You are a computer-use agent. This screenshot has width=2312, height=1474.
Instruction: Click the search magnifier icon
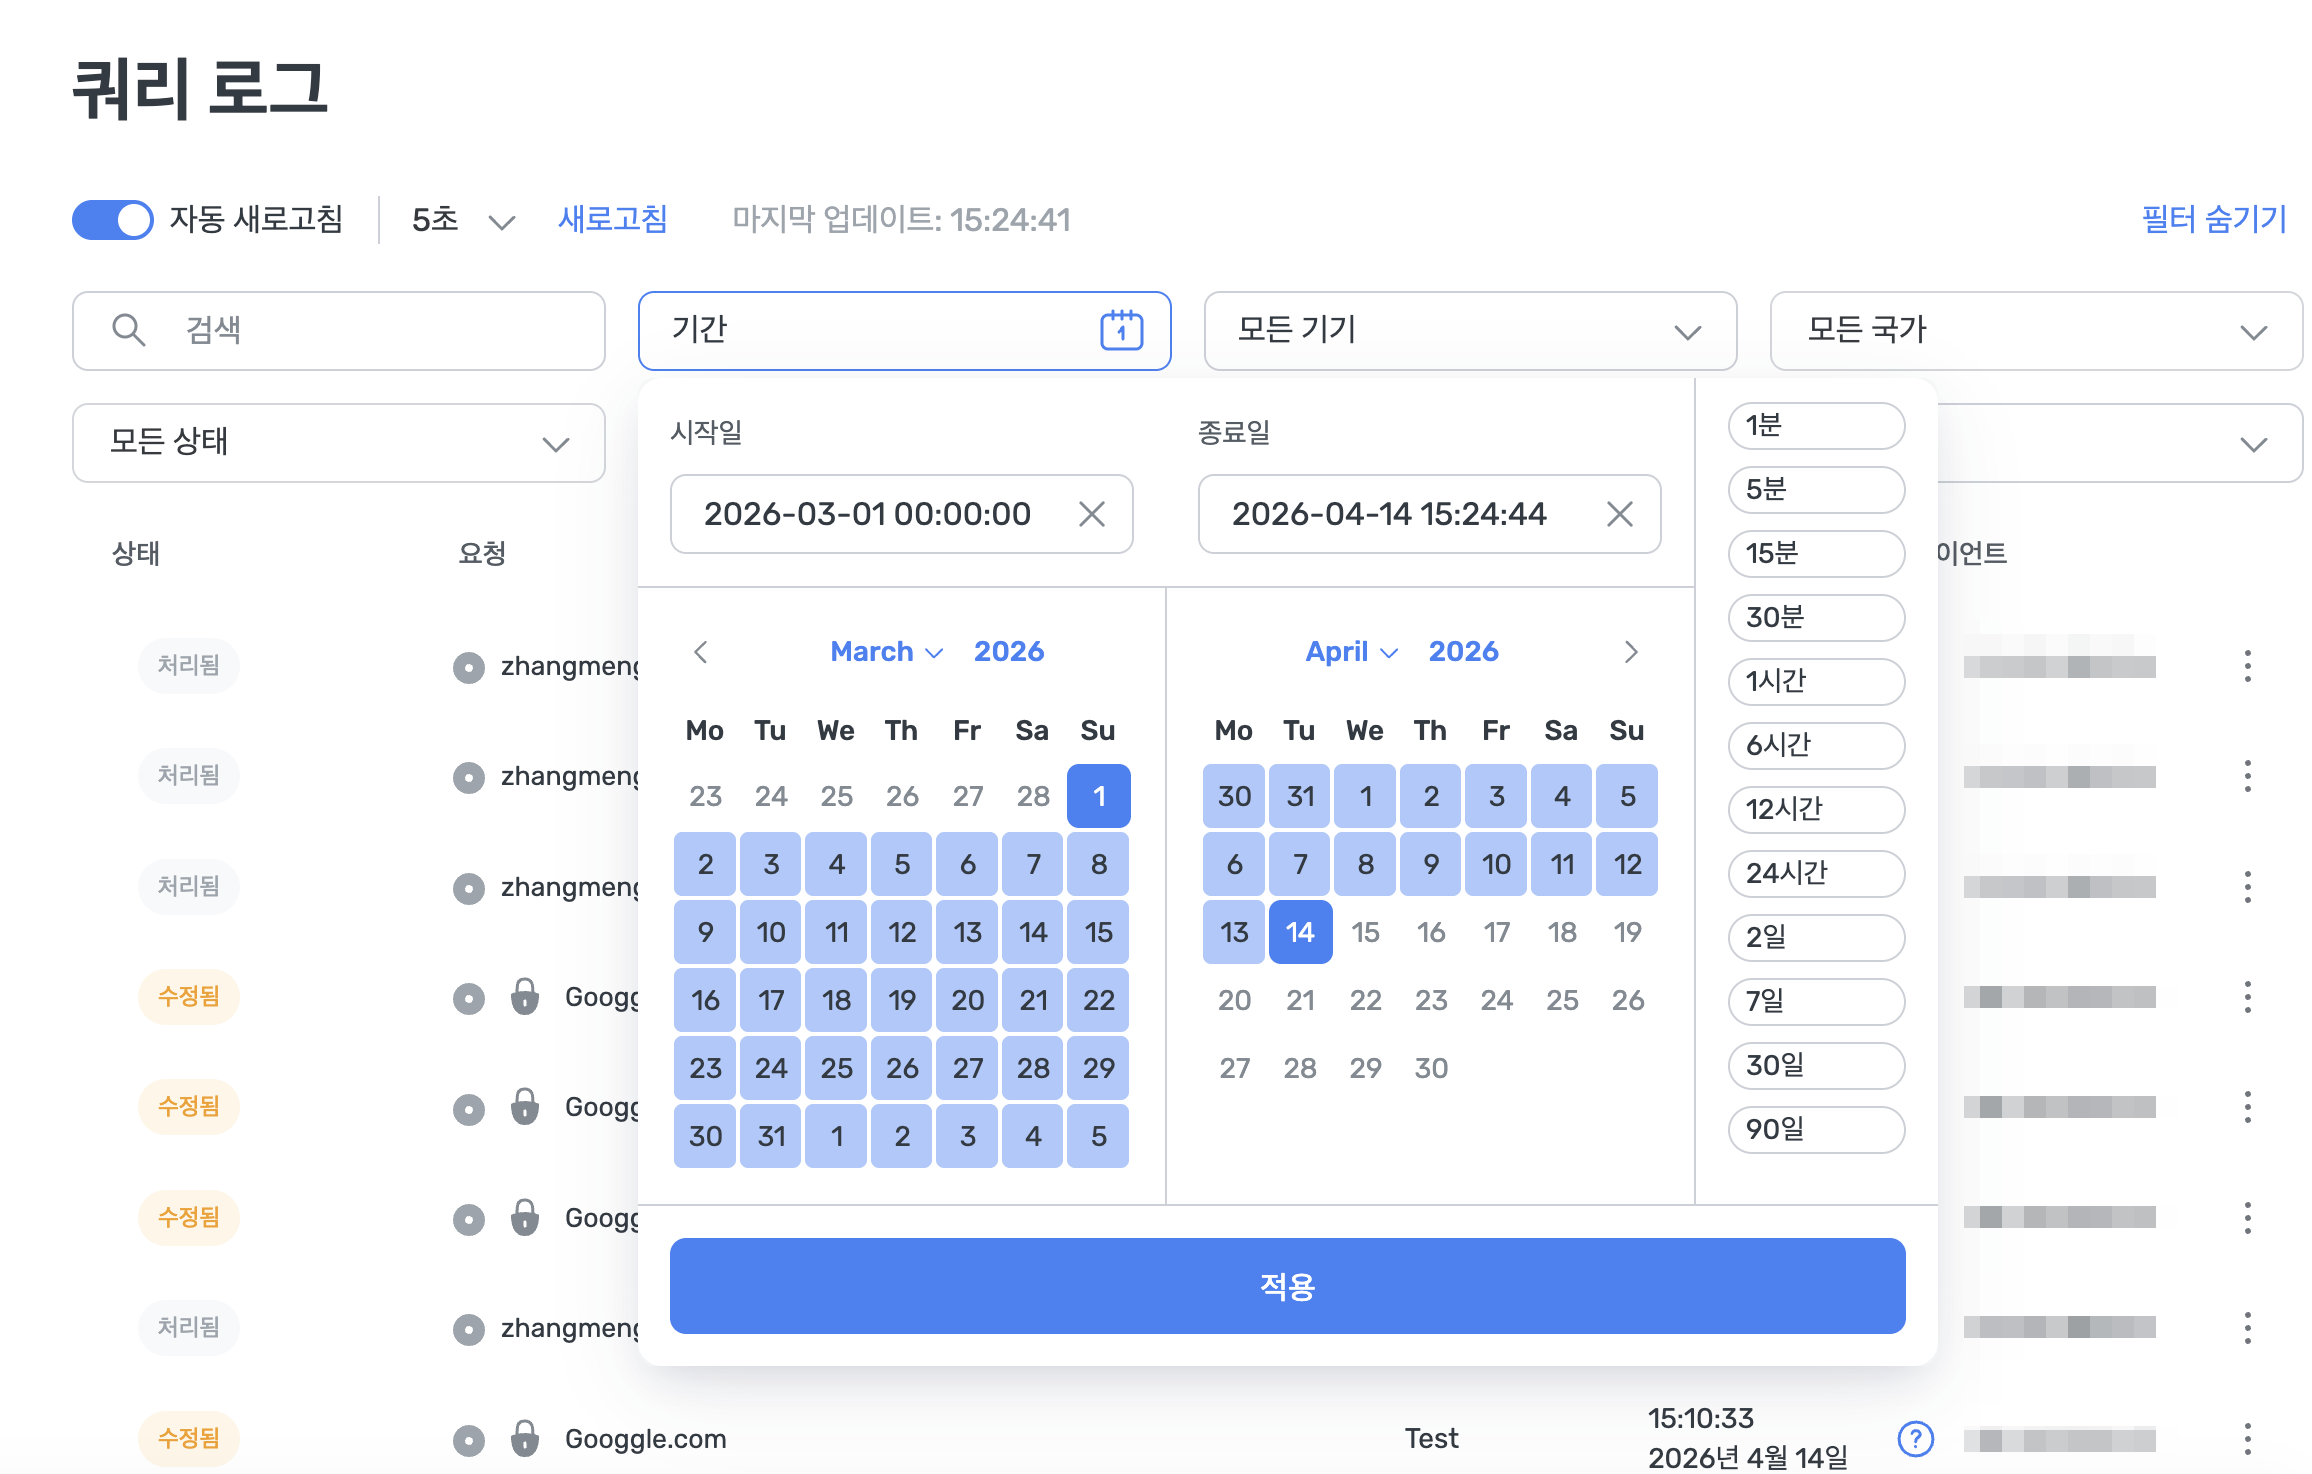click(129, 330)
